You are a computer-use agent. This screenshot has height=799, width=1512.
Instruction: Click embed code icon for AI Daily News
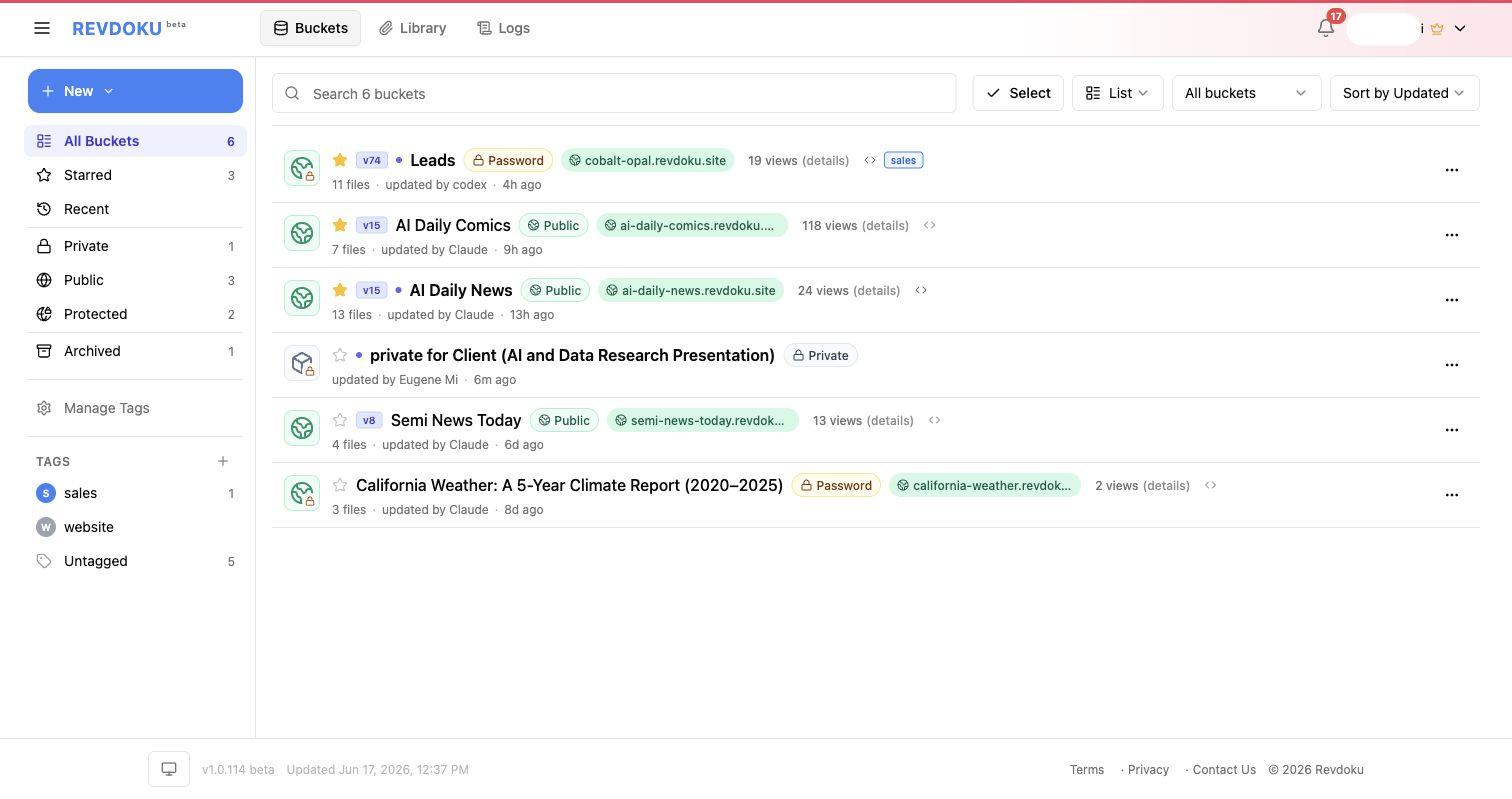[921, 290]
